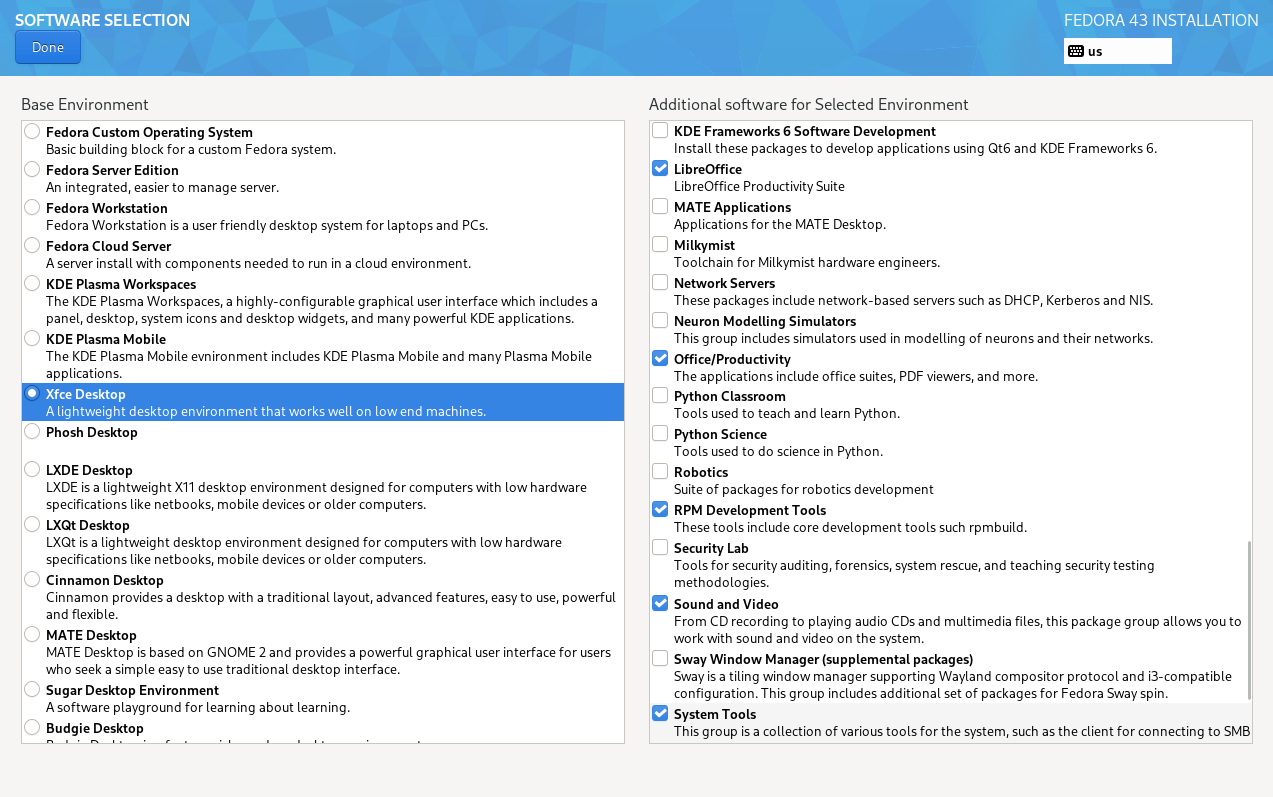Uncheck the LibreOffice checkbox
Viewport: 1273px width, 797px height.
(x=660, y=169)
